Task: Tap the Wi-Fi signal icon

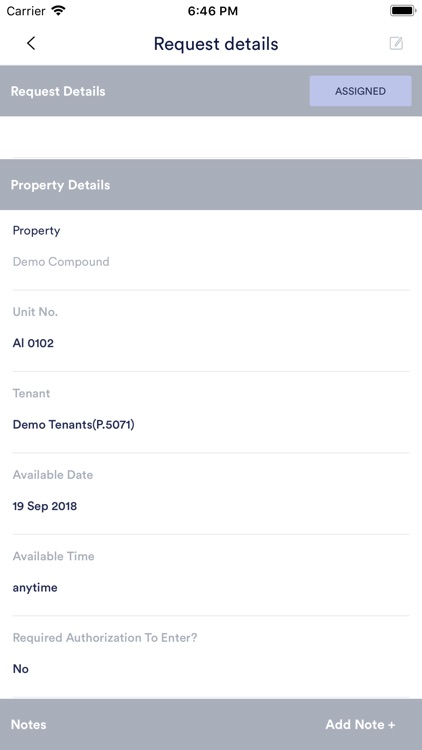Action: pyautogui.click(x=59, y=11)
